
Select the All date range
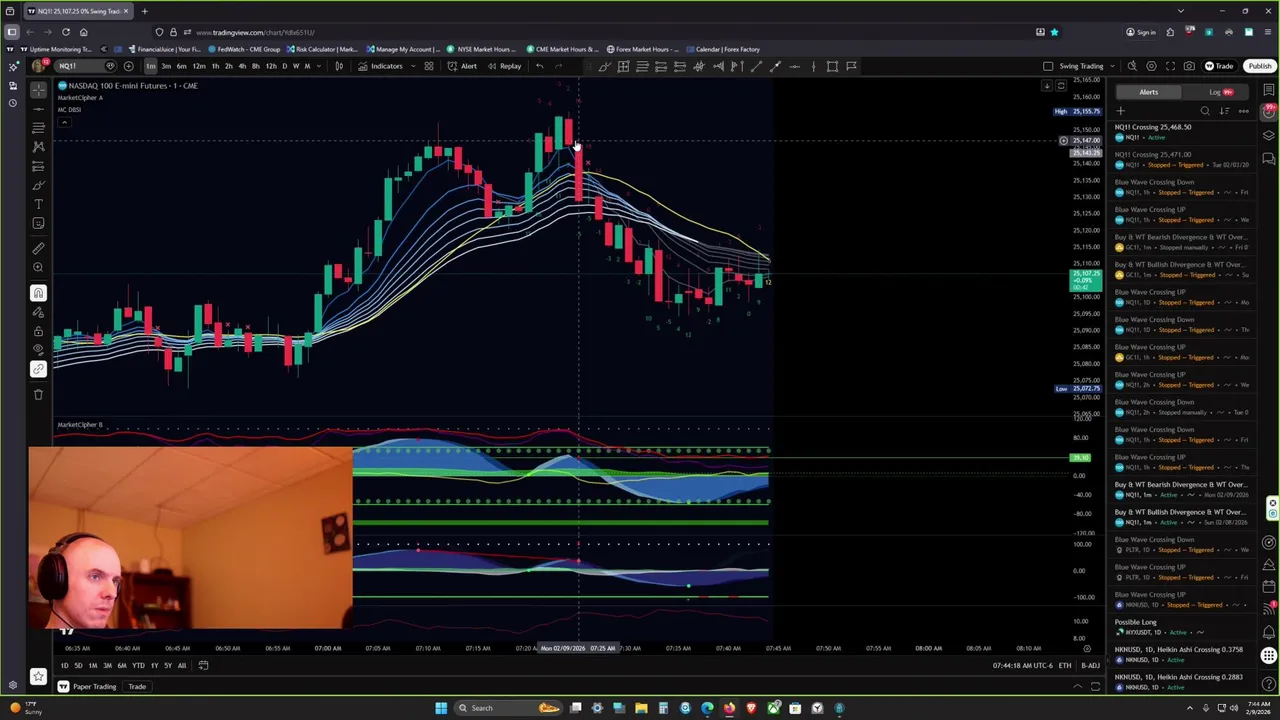pyautogui.click(x=181, y=665)
